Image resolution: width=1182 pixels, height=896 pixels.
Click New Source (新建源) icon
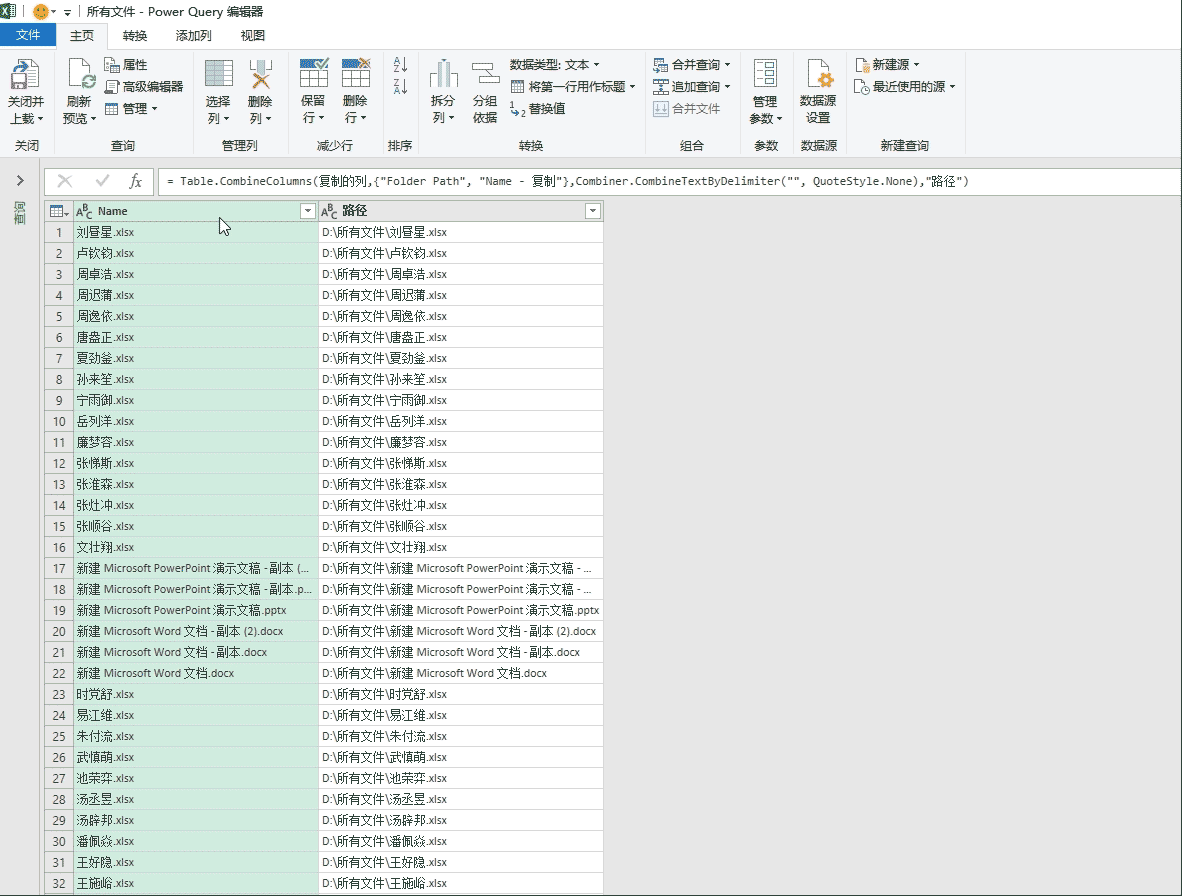coord(862,65)
